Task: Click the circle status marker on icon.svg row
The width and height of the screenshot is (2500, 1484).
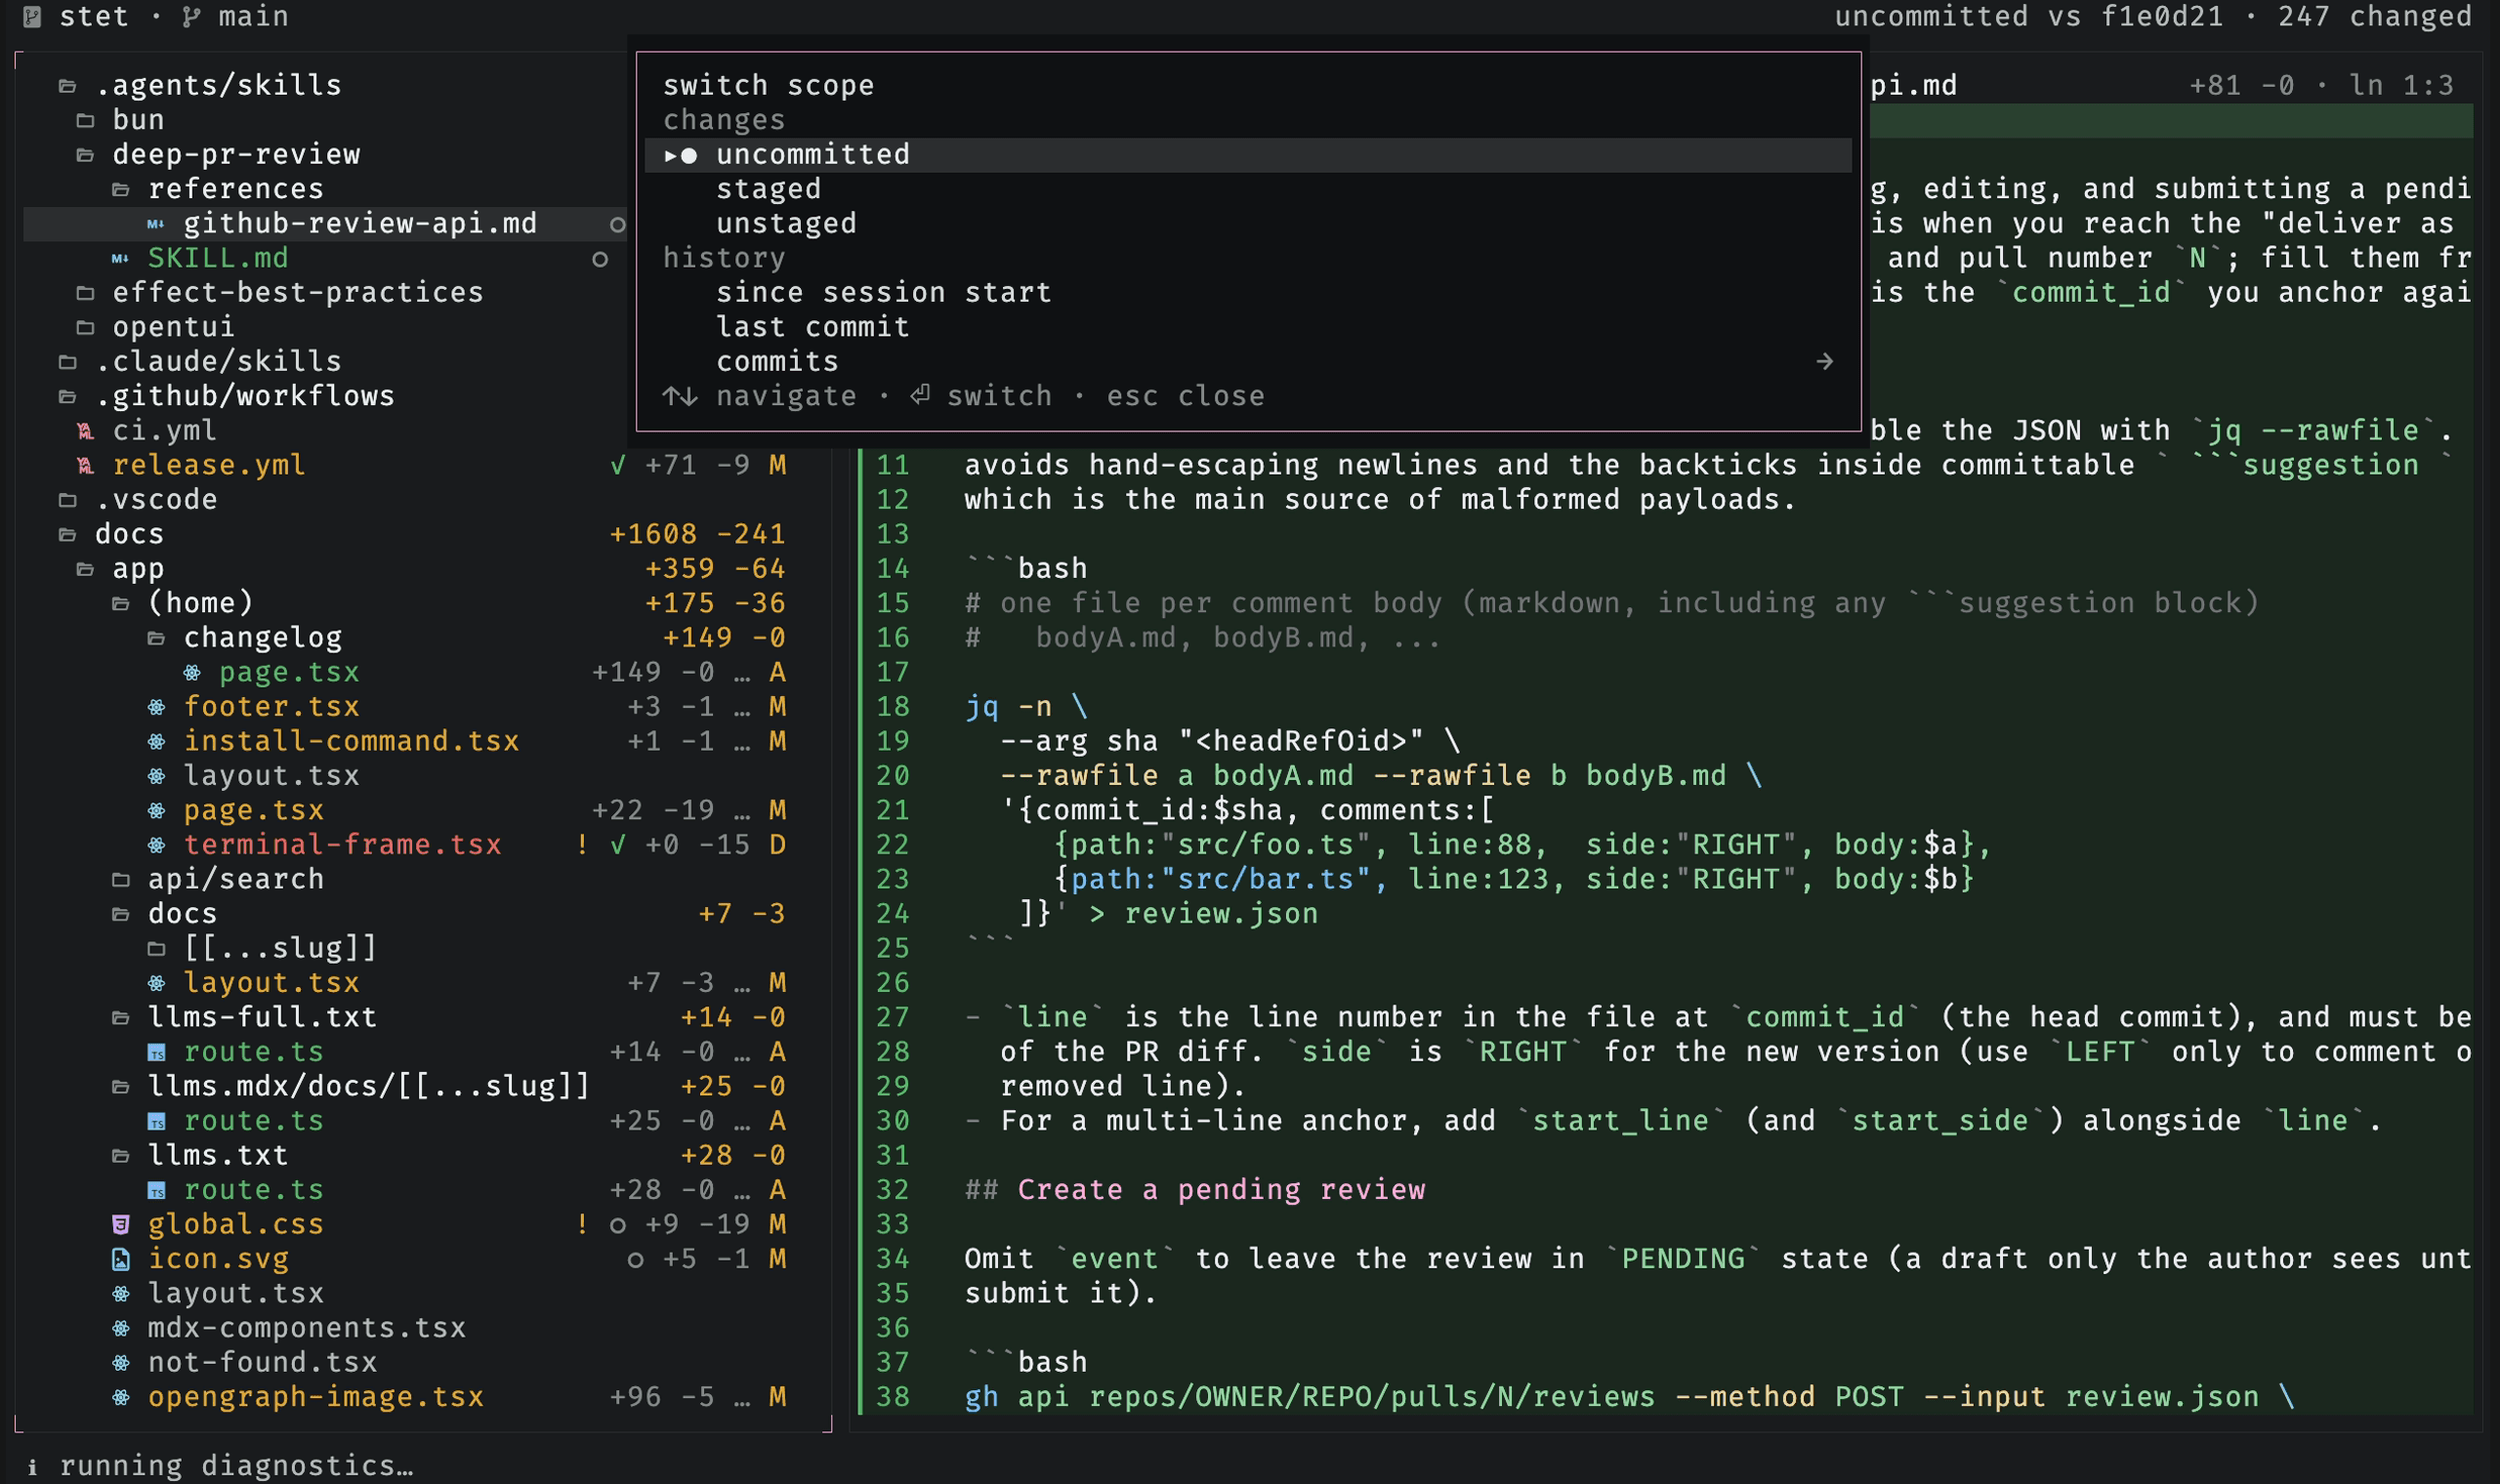Action: click(636, 1260)
